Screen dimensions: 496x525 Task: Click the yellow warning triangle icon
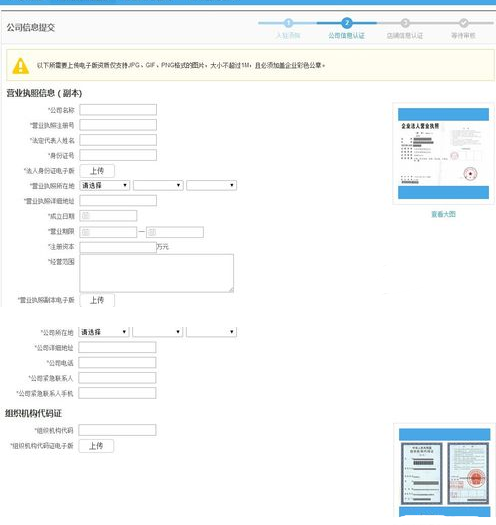[20, 66]
